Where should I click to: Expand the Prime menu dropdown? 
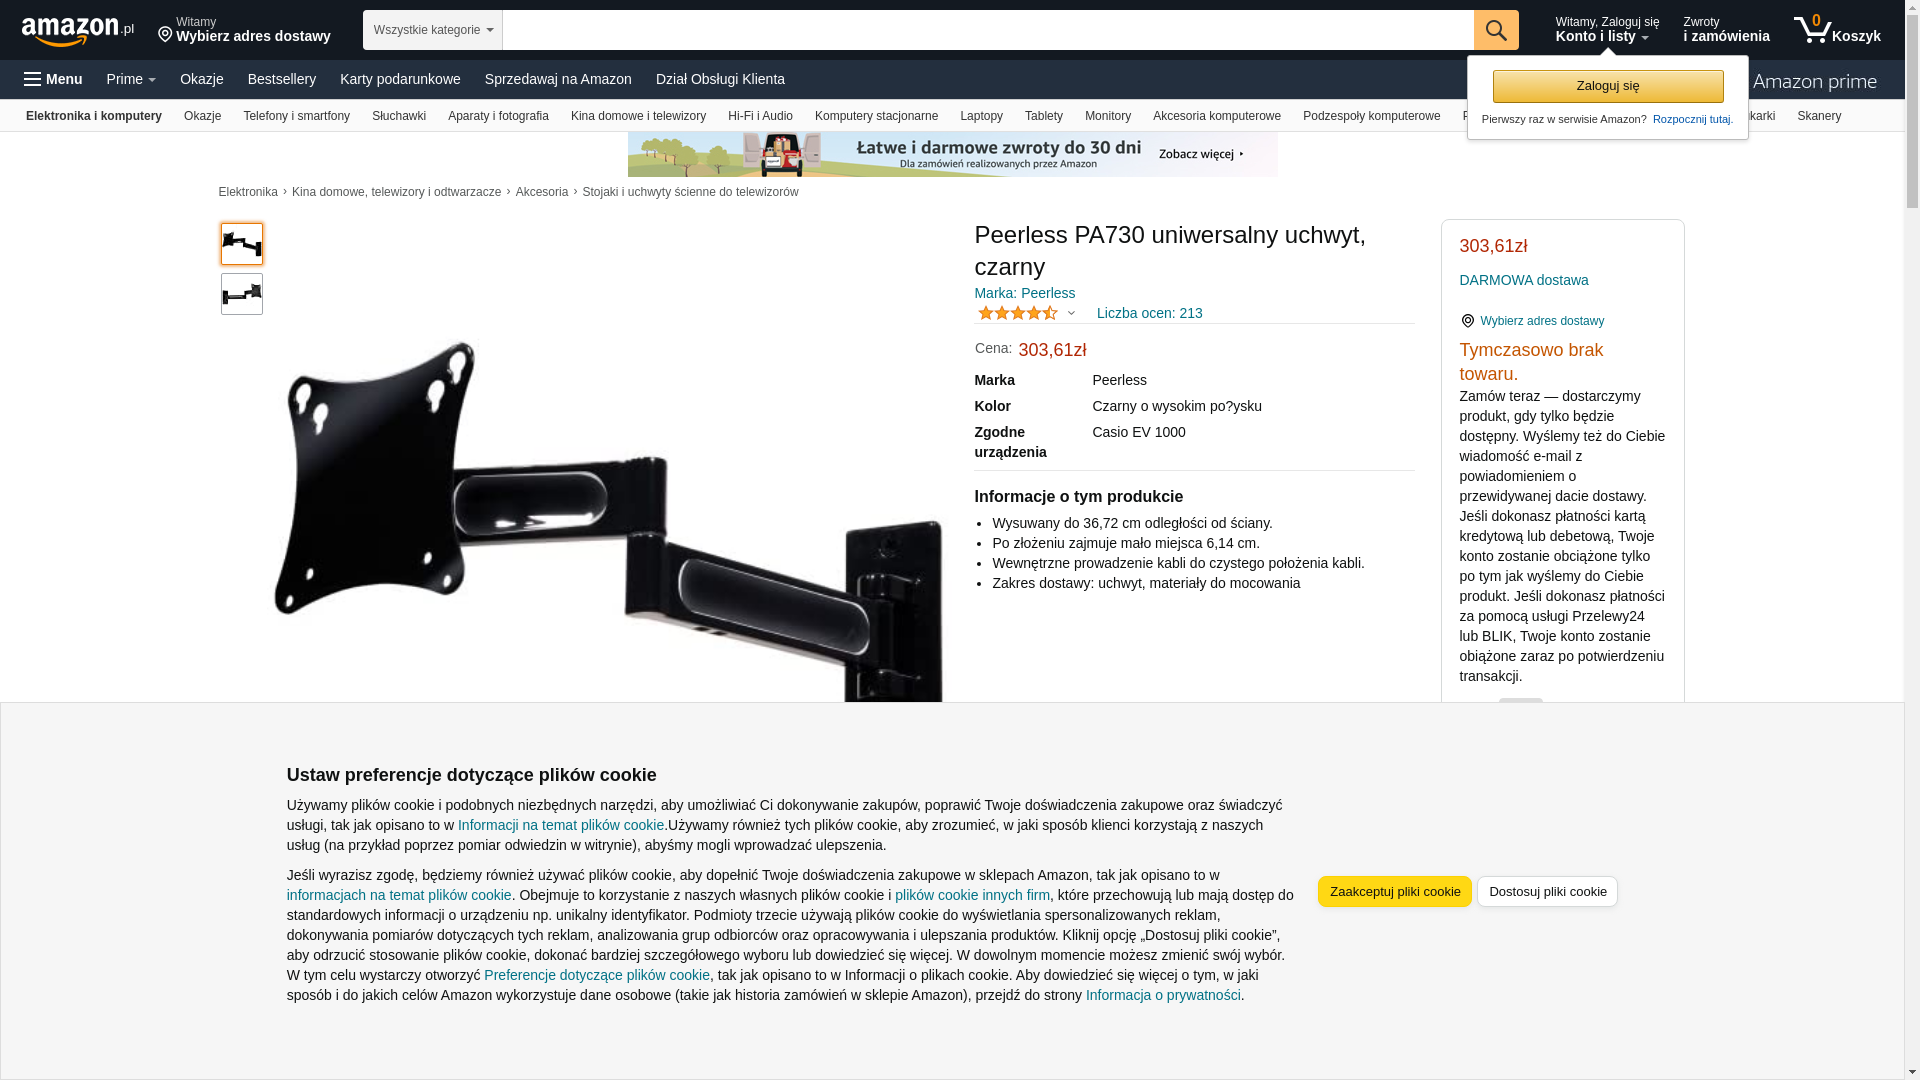131,79
